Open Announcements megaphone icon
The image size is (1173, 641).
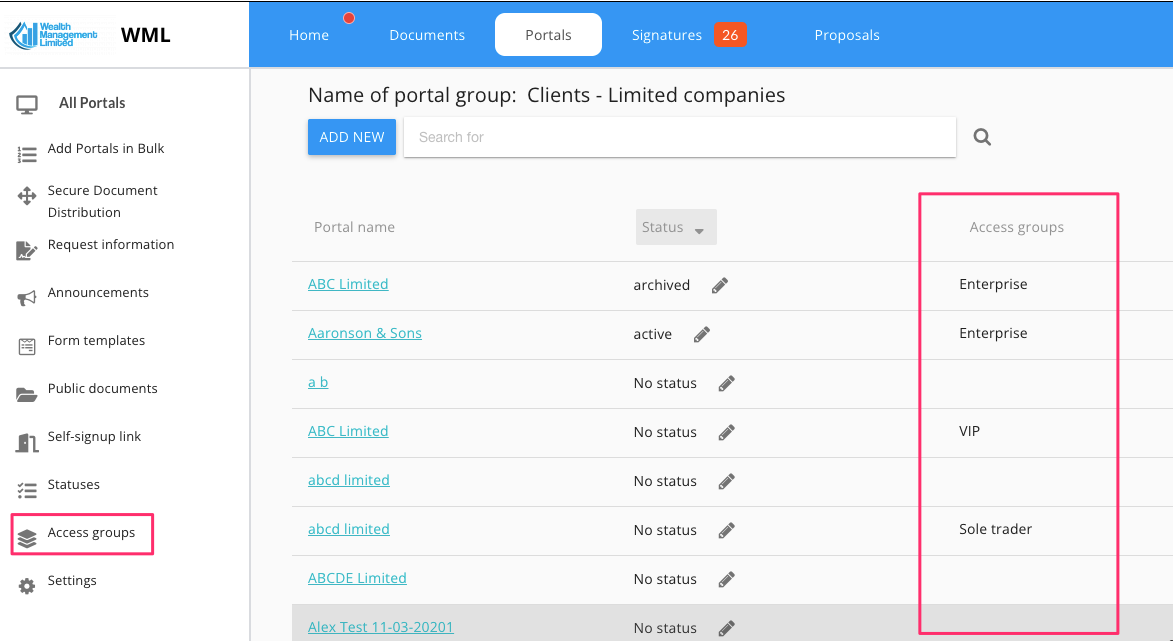pyautogui.click(x=27, y=298)
